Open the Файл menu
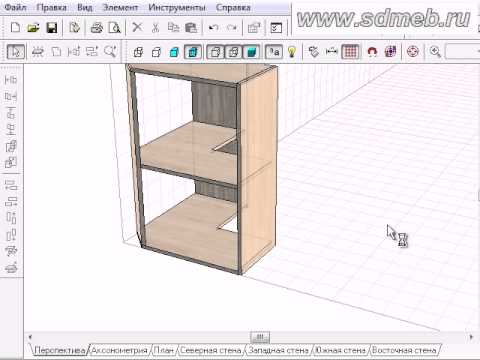Screen dimensions: 480x360 click(x=16, y=7)
